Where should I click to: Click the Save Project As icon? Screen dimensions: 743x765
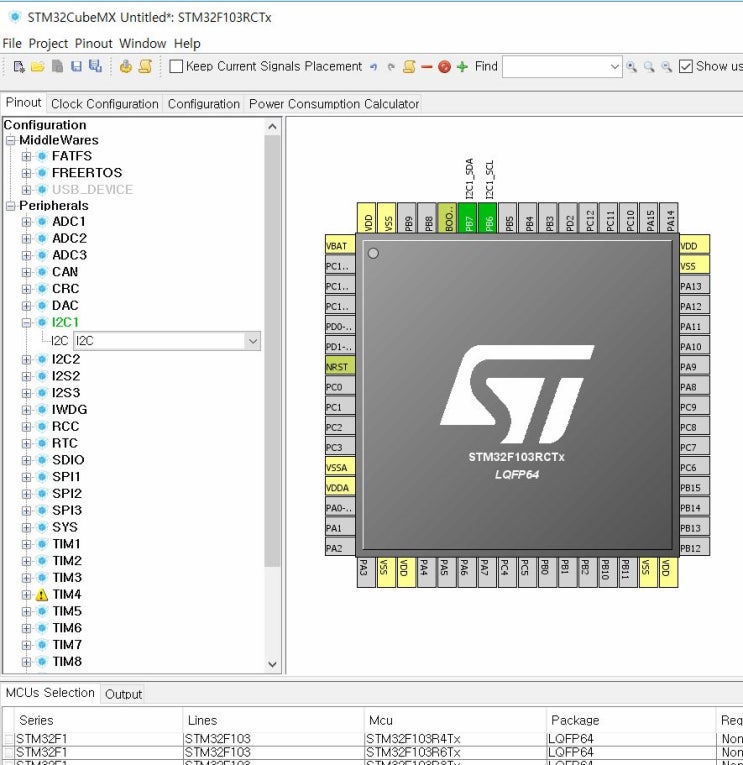click(x=95, y=66)
